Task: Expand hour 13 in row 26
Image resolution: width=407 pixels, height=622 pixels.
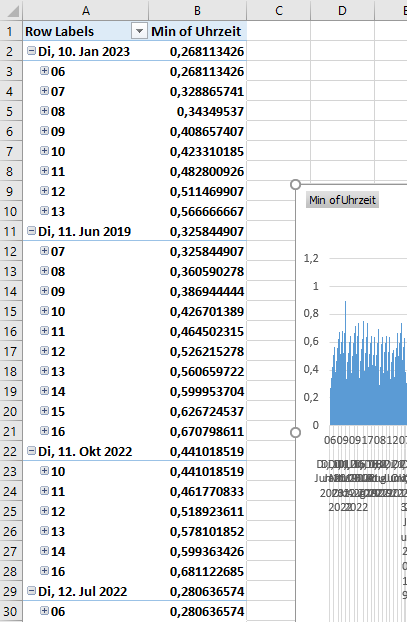Action: pos(44,530)
